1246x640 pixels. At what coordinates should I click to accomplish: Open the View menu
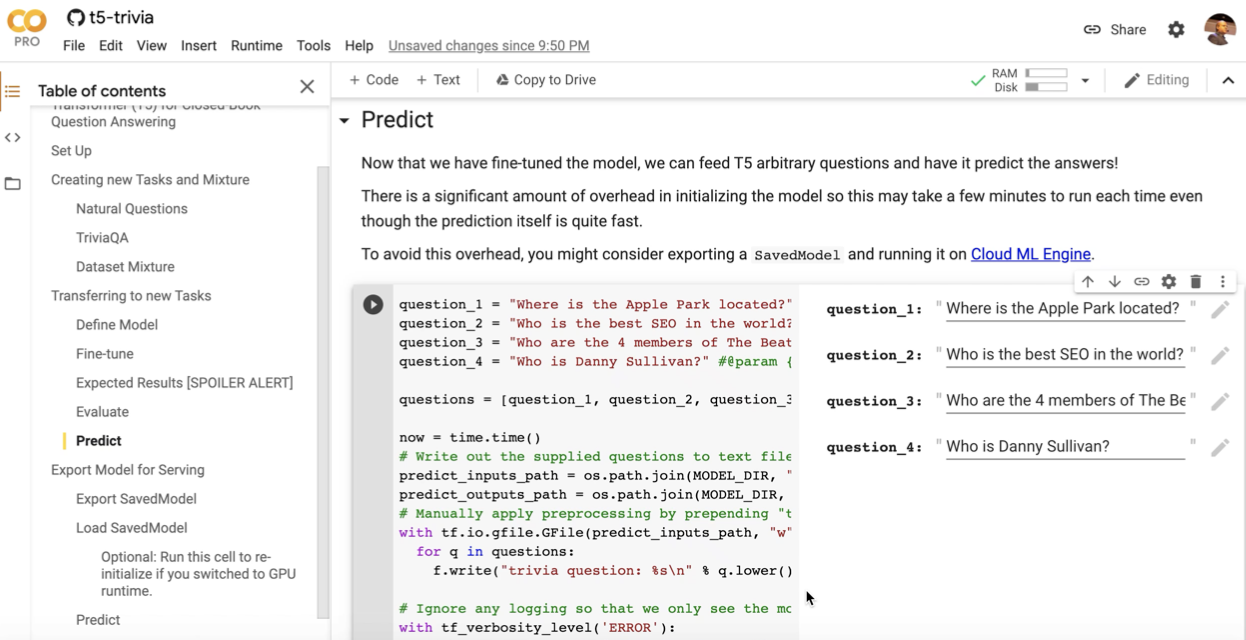pyautogui.click(x=152, y=46)
